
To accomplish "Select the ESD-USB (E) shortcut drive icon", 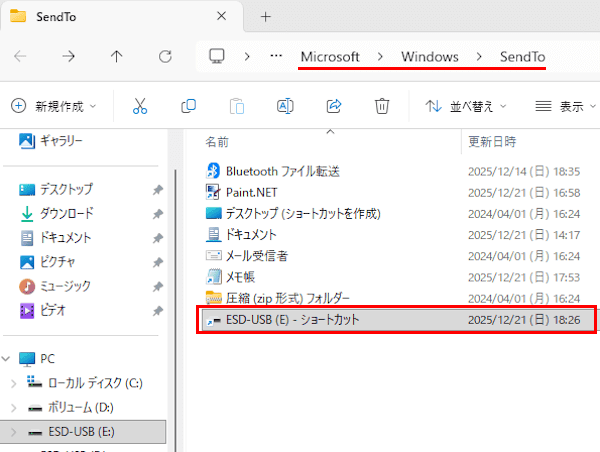I will tap(214, 321).
